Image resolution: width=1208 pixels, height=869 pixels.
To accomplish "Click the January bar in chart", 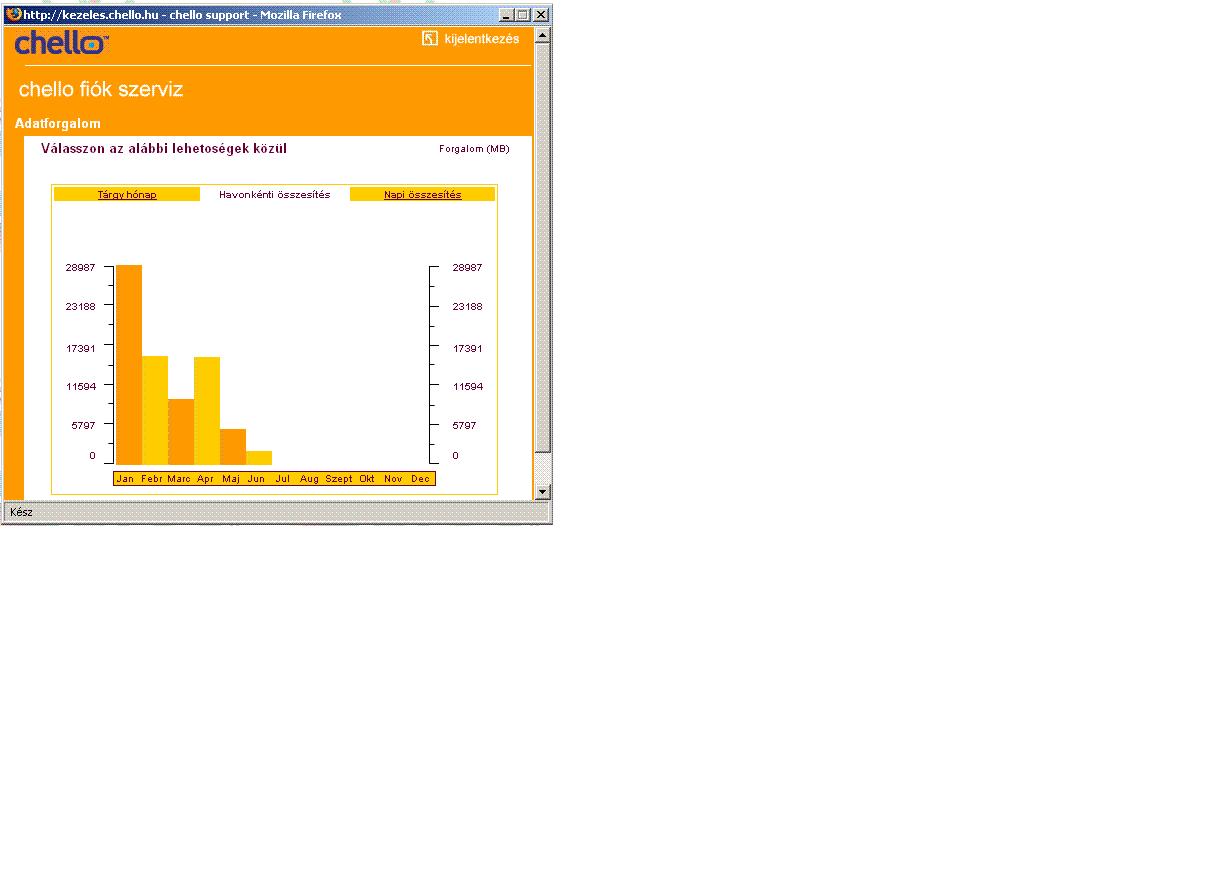I will tap(128, 364).
